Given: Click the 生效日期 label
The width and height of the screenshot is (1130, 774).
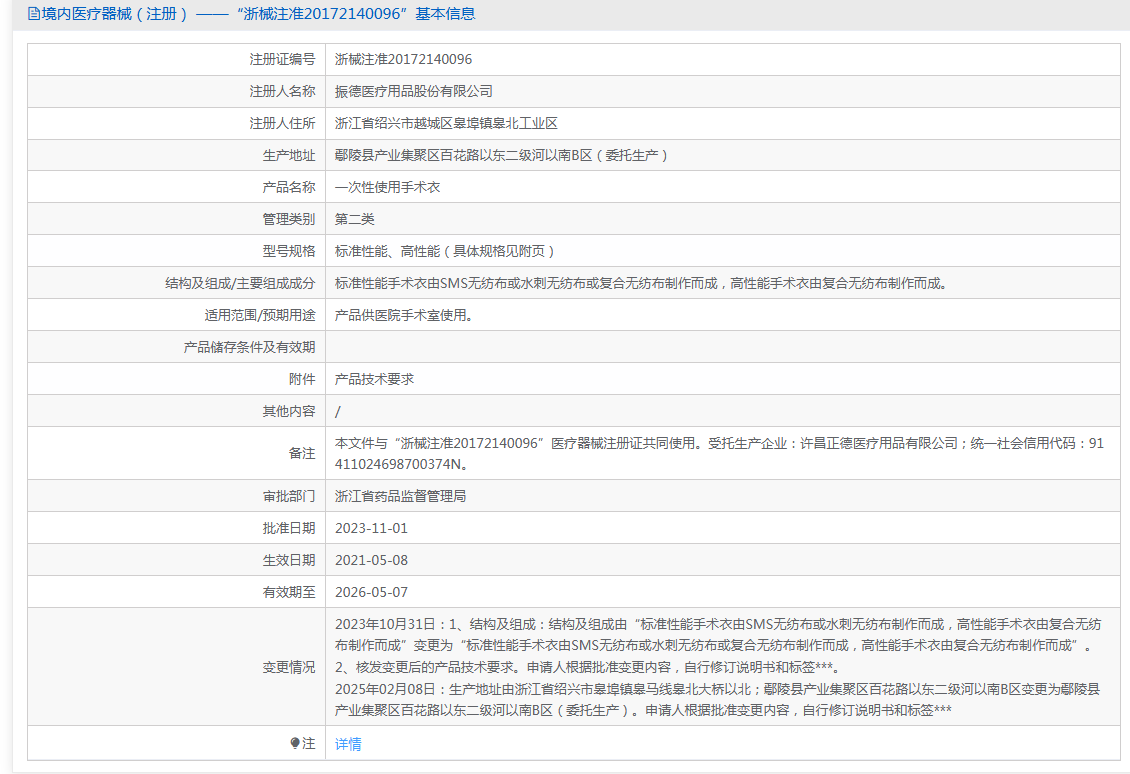Looking at the screenshot, I should [289, 560].
